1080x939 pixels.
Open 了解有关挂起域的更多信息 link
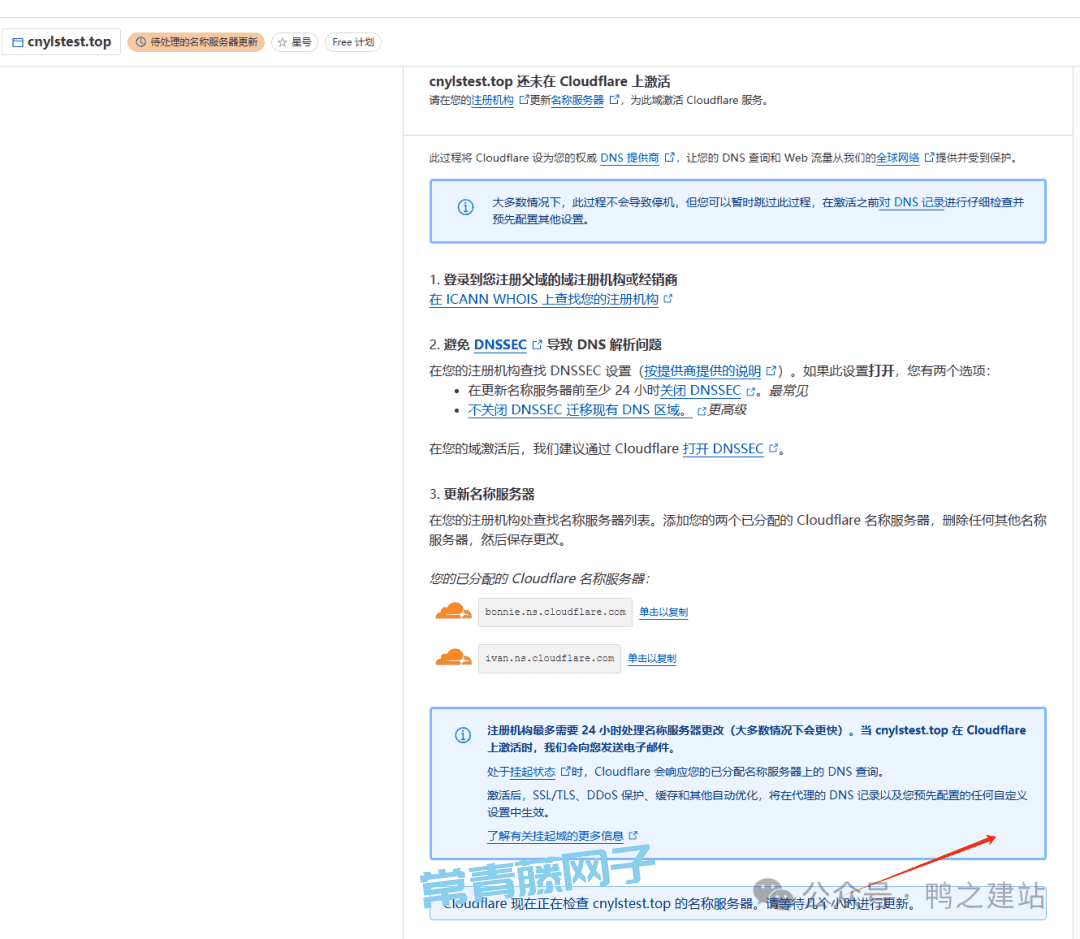555,836
